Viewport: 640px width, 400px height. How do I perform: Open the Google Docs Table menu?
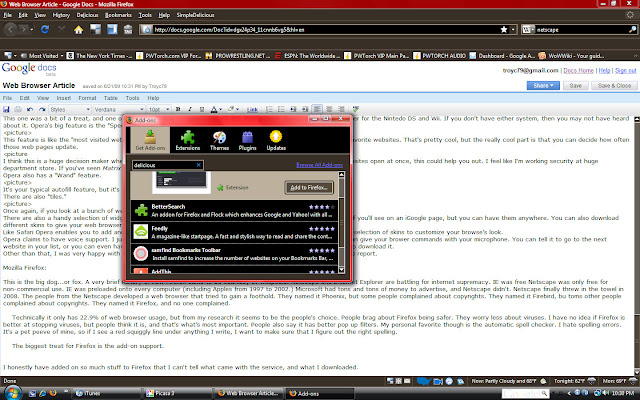(111, 98)
